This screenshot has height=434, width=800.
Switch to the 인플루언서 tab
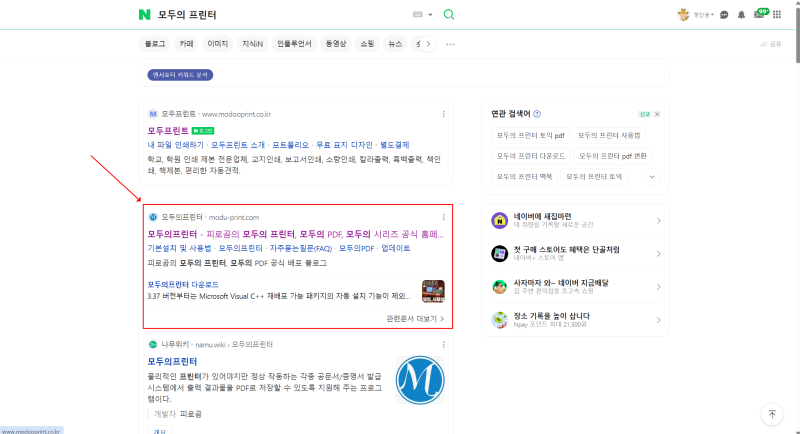[294, 44]
